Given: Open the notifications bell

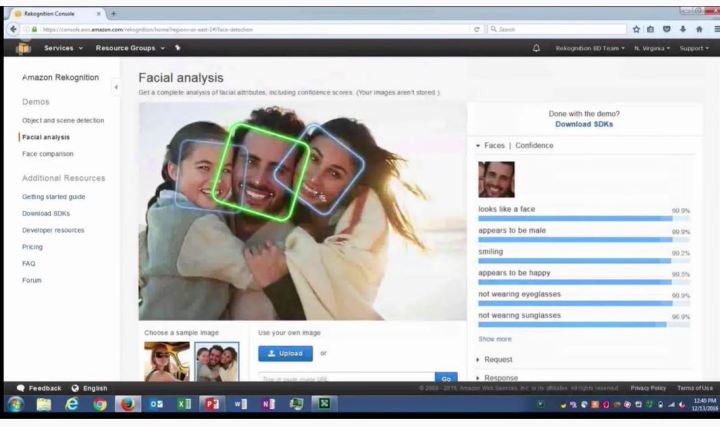Looking at the screenshot, I should 536,48.
